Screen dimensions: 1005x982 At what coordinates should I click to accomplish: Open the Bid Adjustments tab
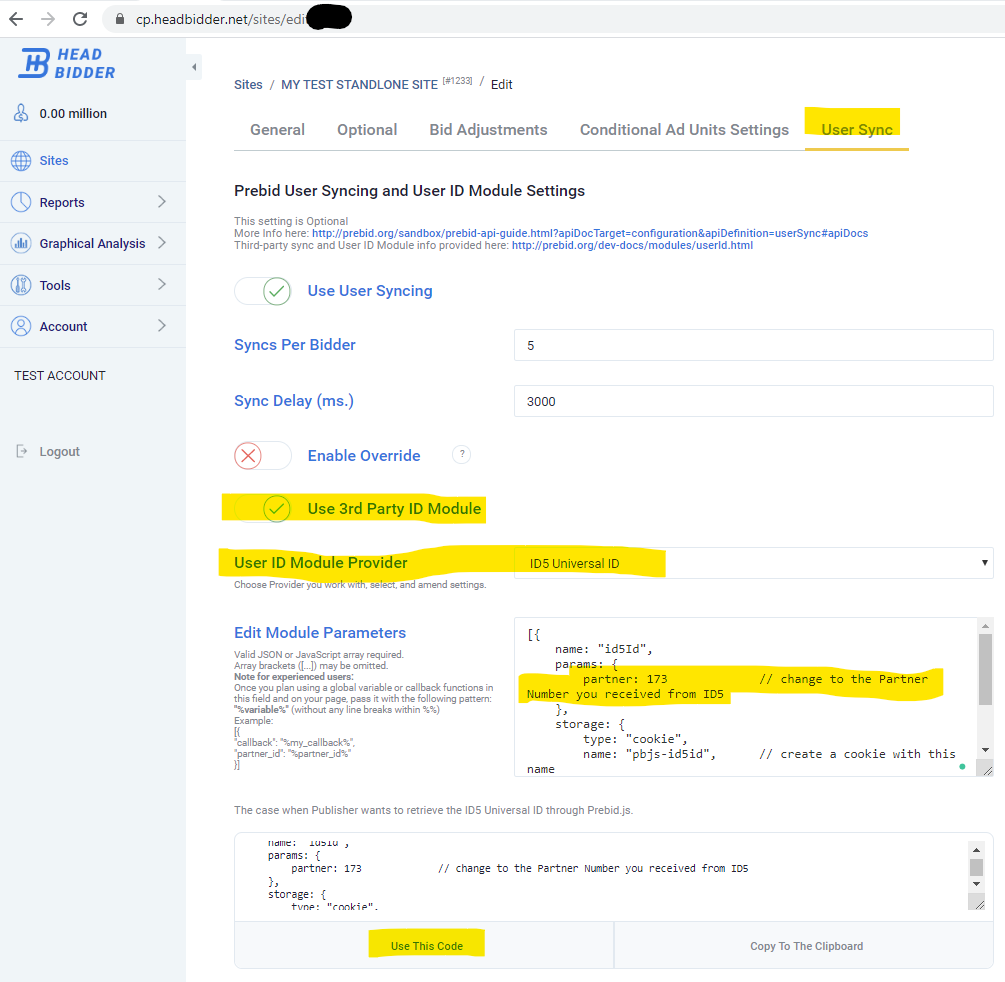[488, 129]
